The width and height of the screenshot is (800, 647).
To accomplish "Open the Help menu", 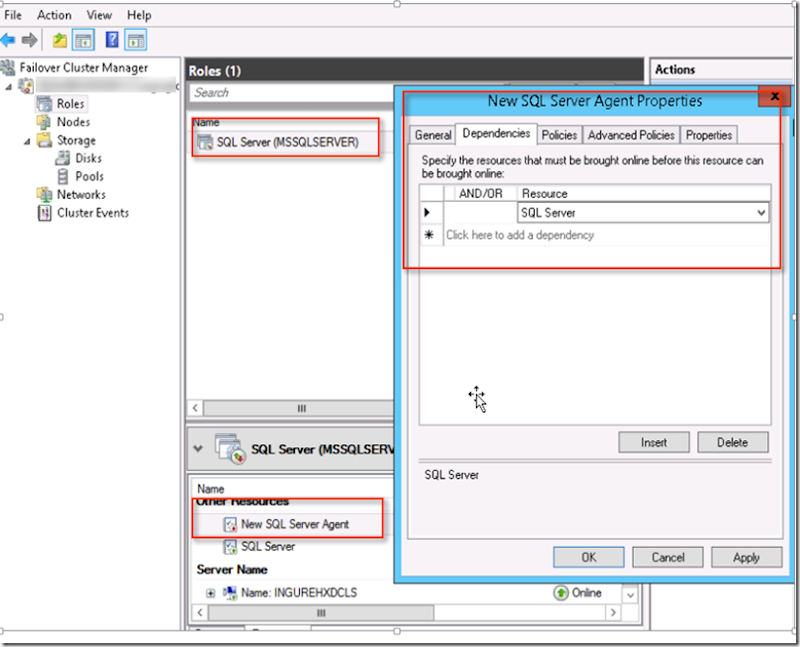I will tap(139, 15).
